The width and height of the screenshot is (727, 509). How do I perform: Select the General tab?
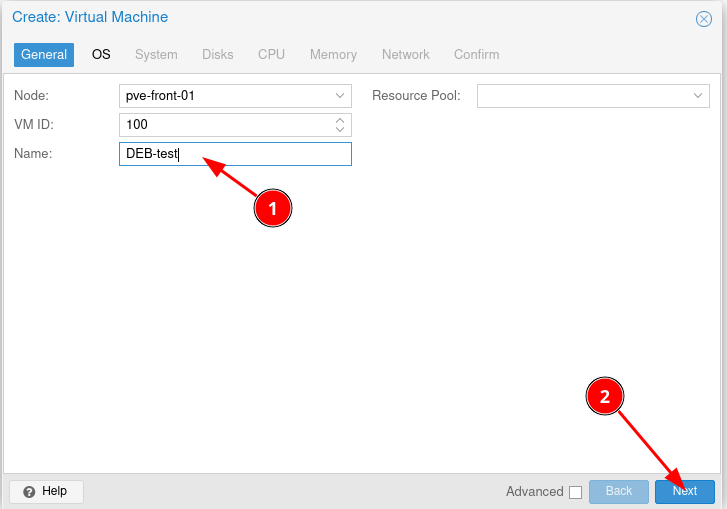[x=44, y=55]
